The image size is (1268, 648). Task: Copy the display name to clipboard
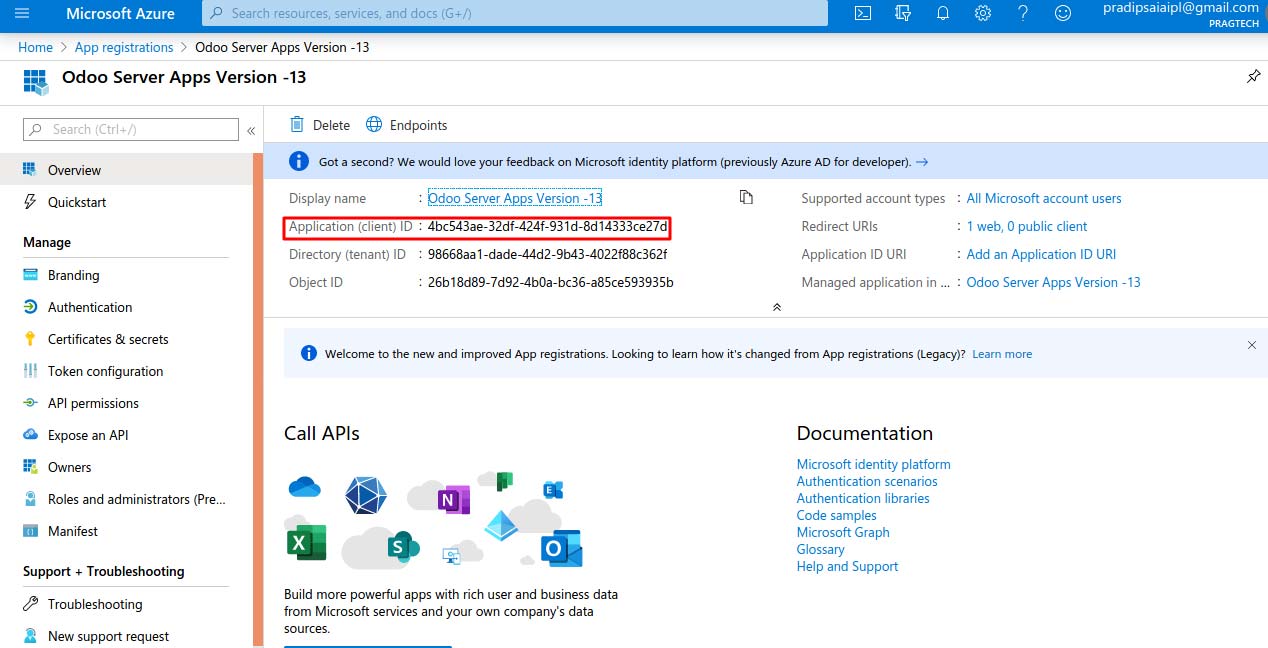click(x=746, y=197)
